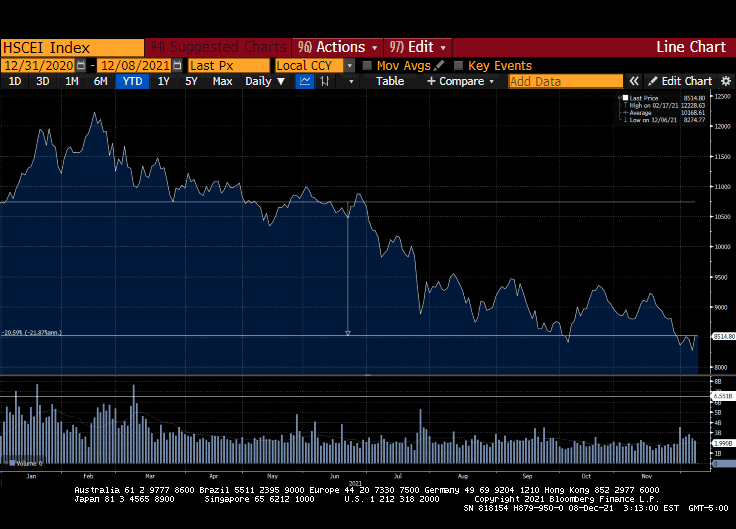Click the start date field 12/31/2020
The width and height of the screenshot is (736, 529).
[39, 65]
